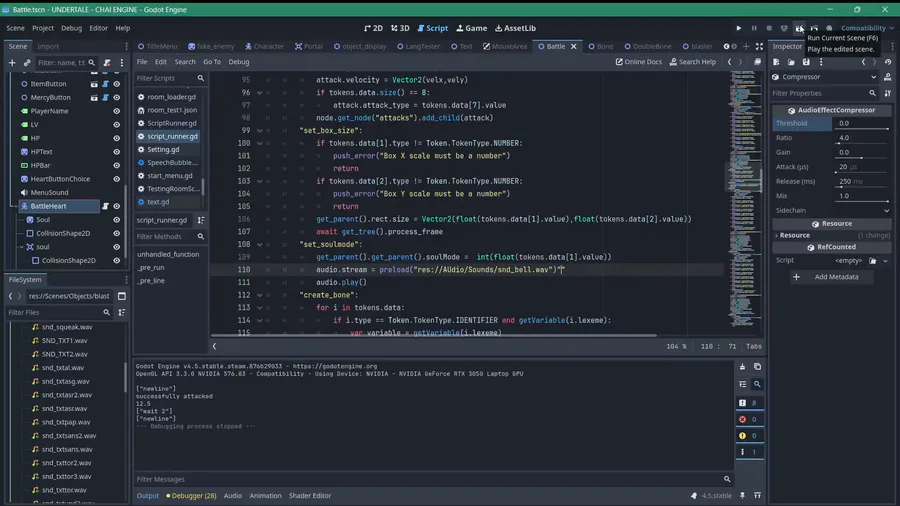Select the MenuSound node
The height and width of the screenshot is (506, 900).
point(49,193)
